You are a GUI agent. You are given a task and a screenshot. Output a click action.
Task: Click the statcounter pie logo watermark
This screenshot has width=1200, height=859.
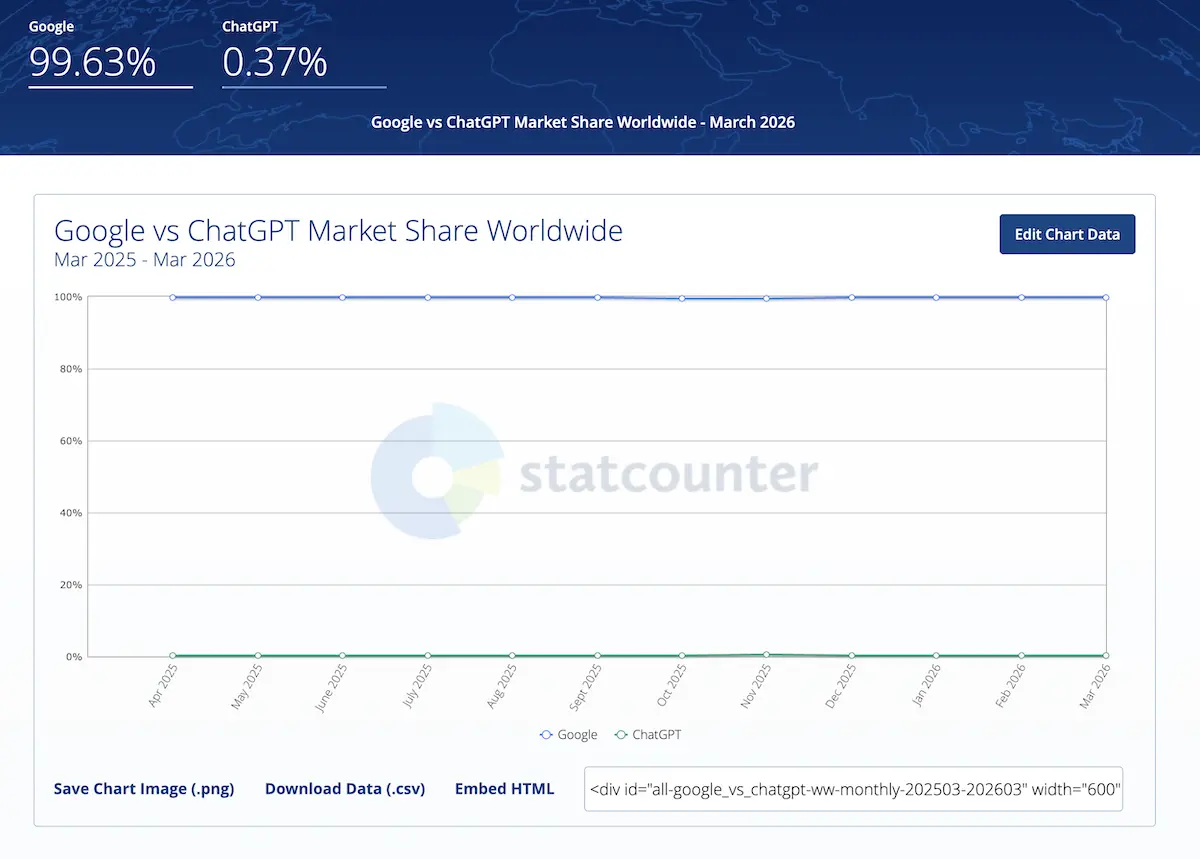pos(436,471)
